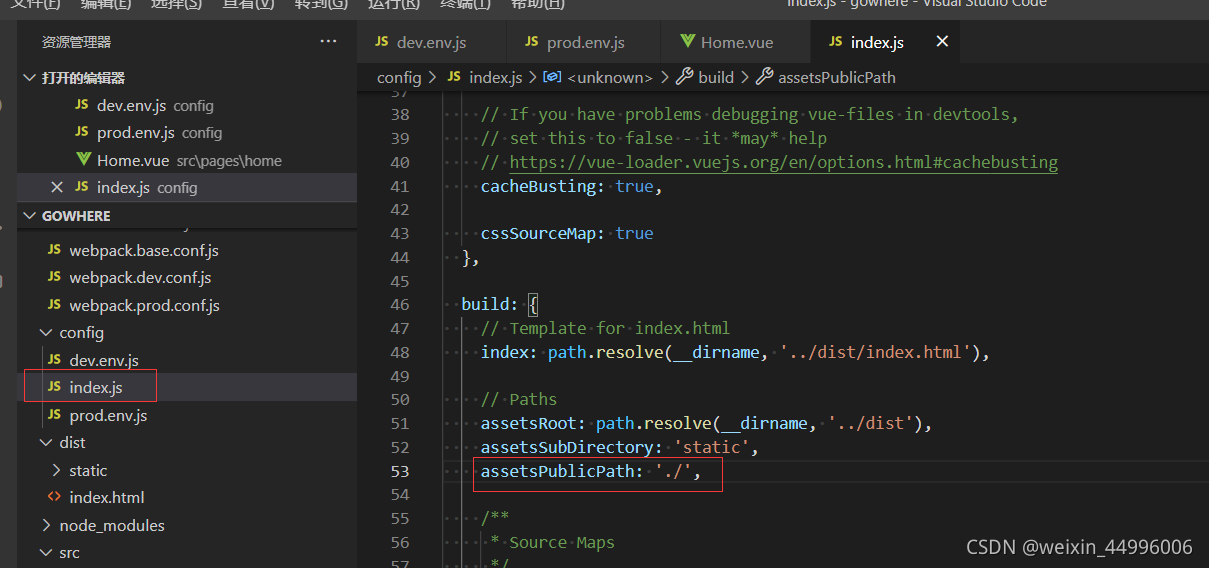Click wrench icon before assetsPublicPath breadcrumb
The height and width of the screenshot is (568, 1209).
tap(764, 77)
